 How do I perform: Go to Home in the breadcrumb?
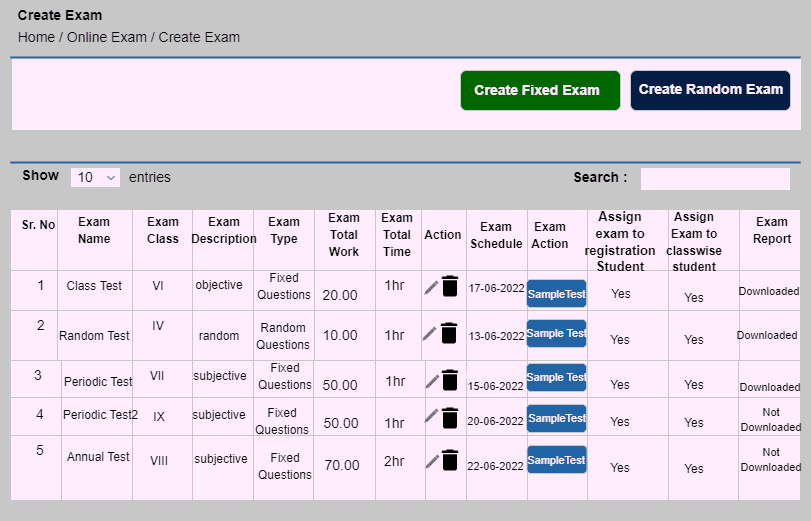pos(36,37)
